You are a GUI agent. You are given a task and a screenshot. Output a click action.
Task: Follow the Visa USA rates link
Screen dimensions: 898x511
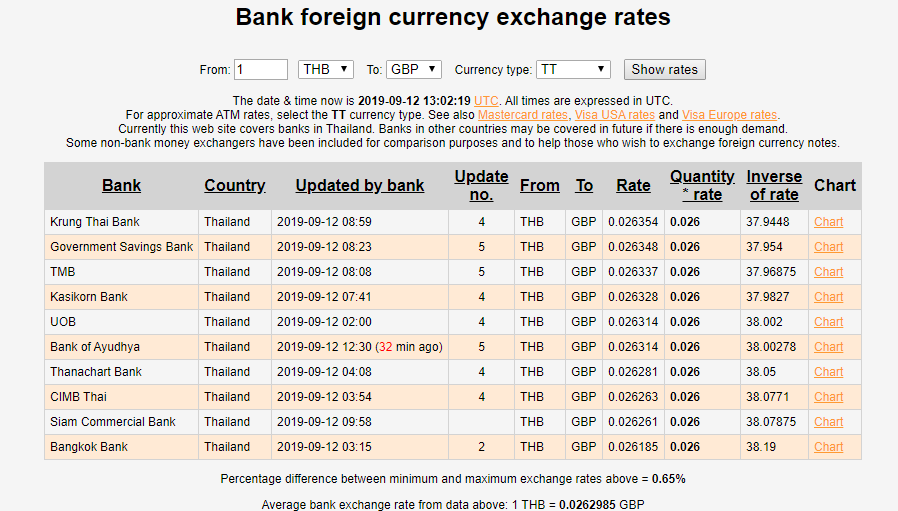615,115
